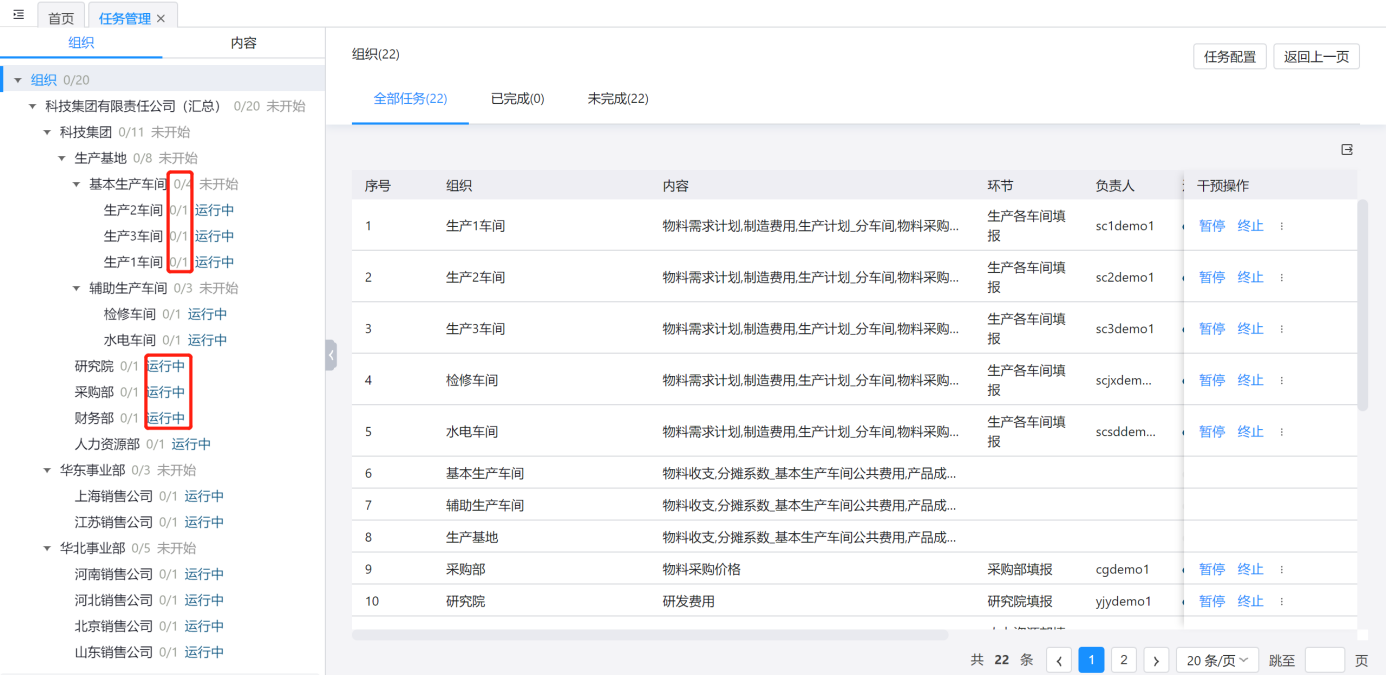
Task: Click the 任务配置 button
Action: click(x=1229, y=57)
